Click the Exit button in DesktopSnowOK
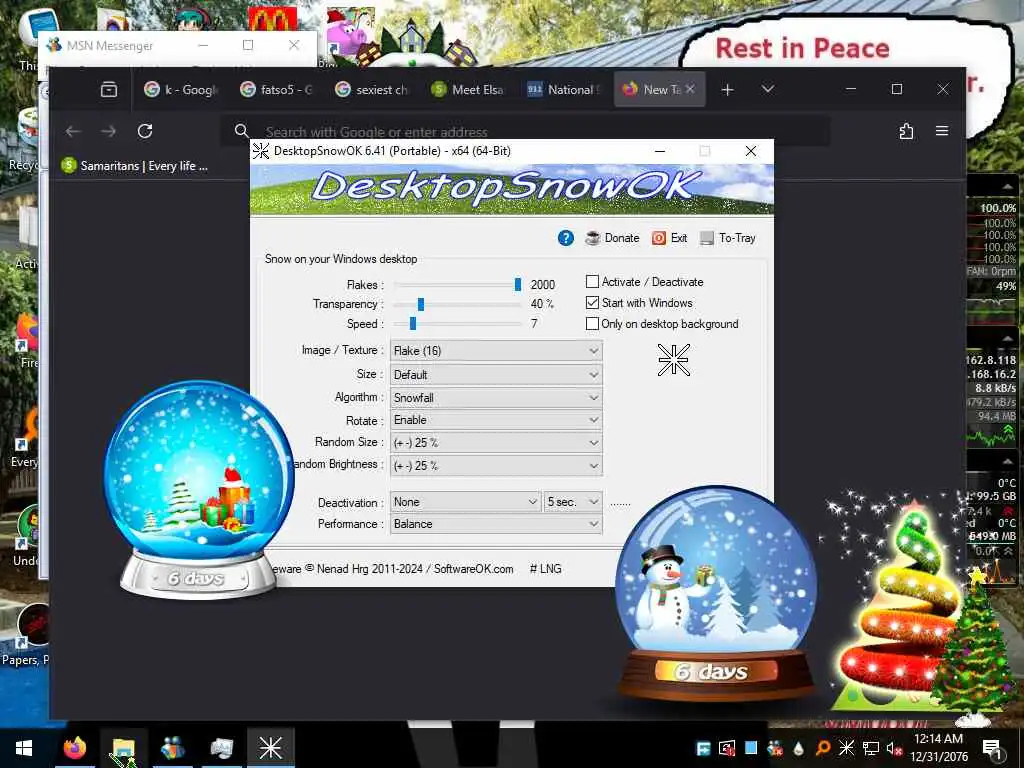Viewport: 1024px width, 768px height. (x=669, y=238)
